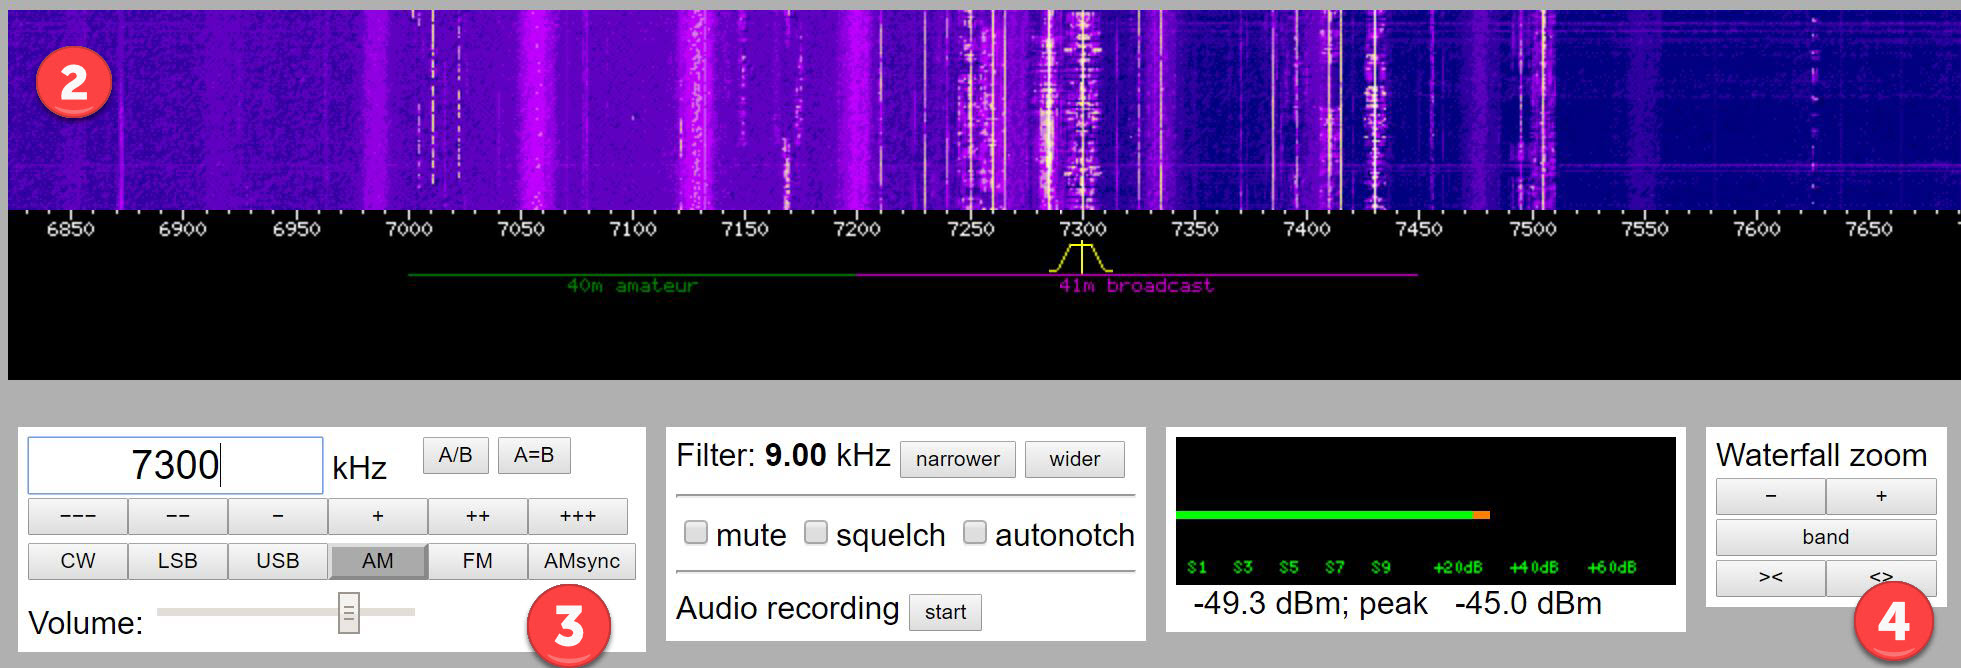Tune up with the double-plus button

click(x=478, y=517)
